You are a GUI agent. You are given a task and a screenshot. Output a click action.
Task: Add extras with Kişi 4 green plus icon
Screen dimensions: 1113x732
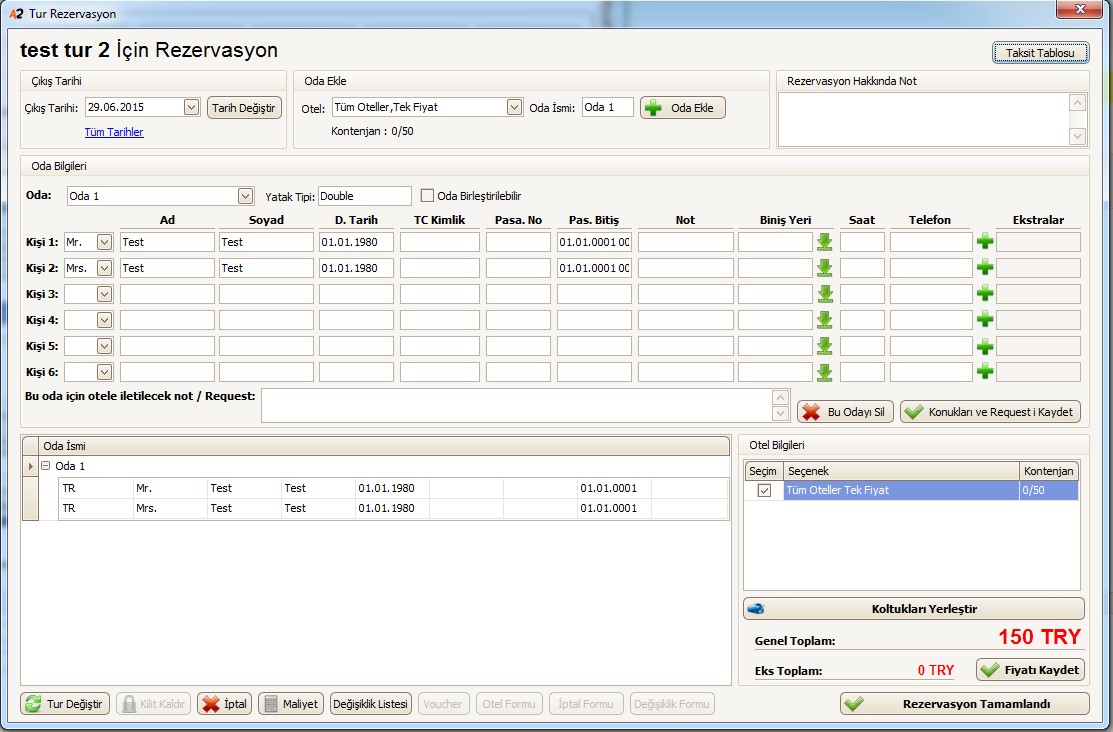[985, 319]
